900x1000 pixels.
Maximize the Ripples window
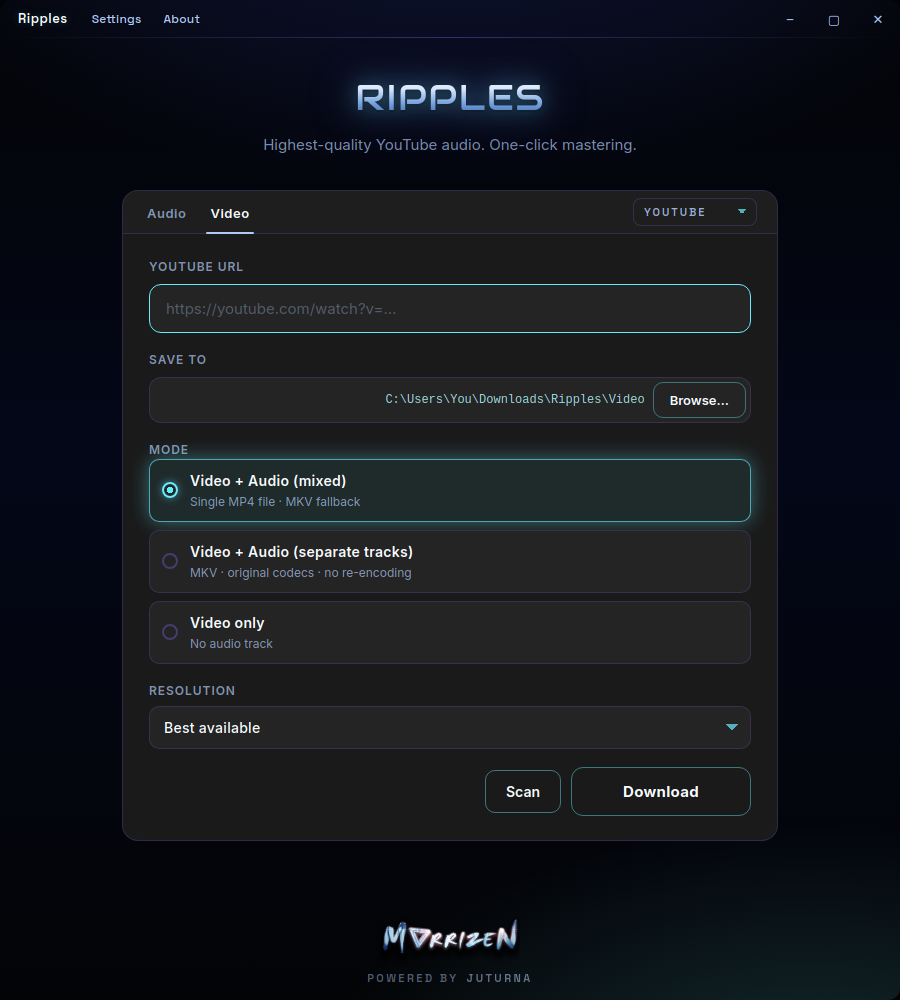[833, 20]
